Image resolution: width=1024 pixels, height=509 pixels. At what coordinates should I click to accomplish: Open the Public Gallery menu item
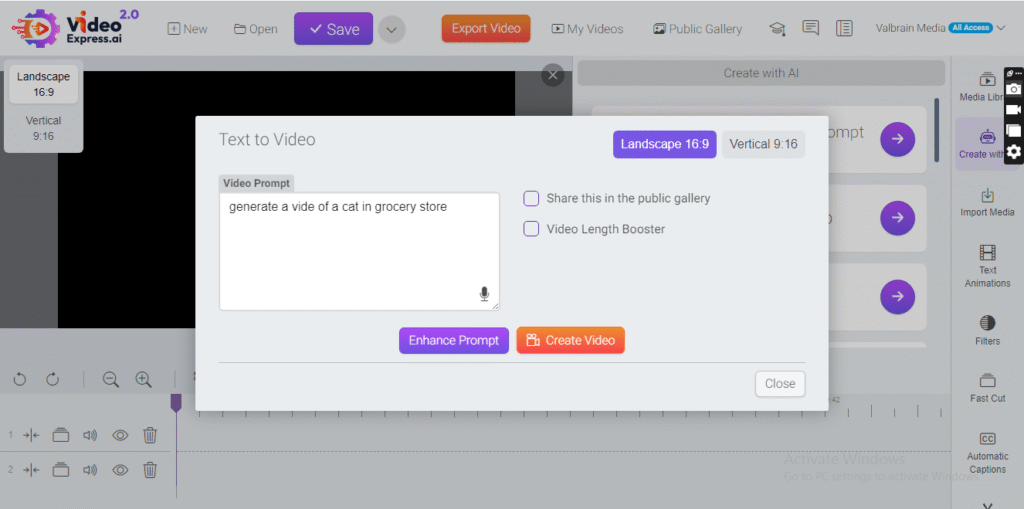point(697,29)
